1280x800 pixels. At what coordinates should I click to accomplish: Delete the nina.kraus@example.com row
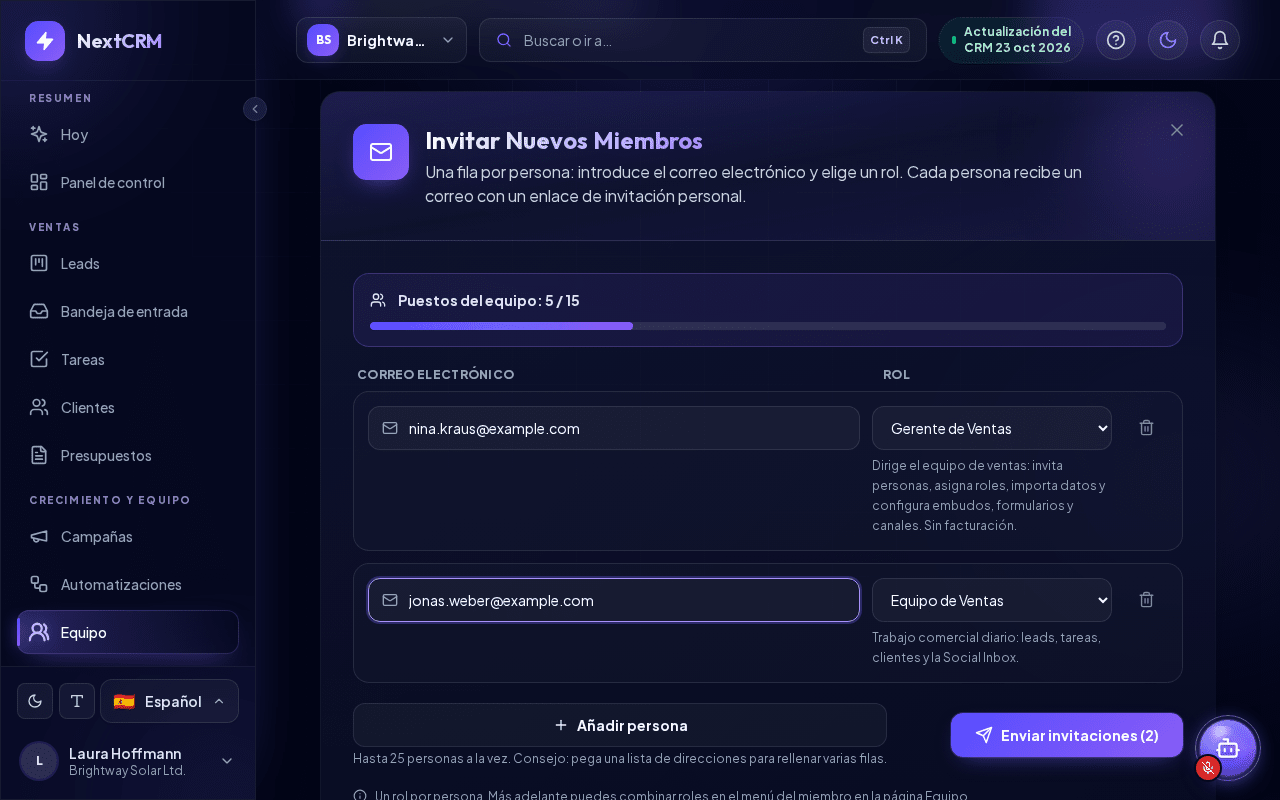point(1147,428)
